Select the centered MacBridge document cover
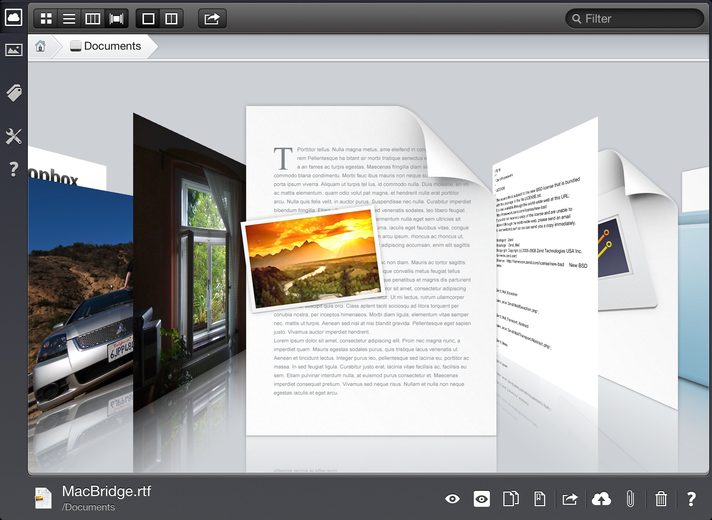 pos(371,271)
